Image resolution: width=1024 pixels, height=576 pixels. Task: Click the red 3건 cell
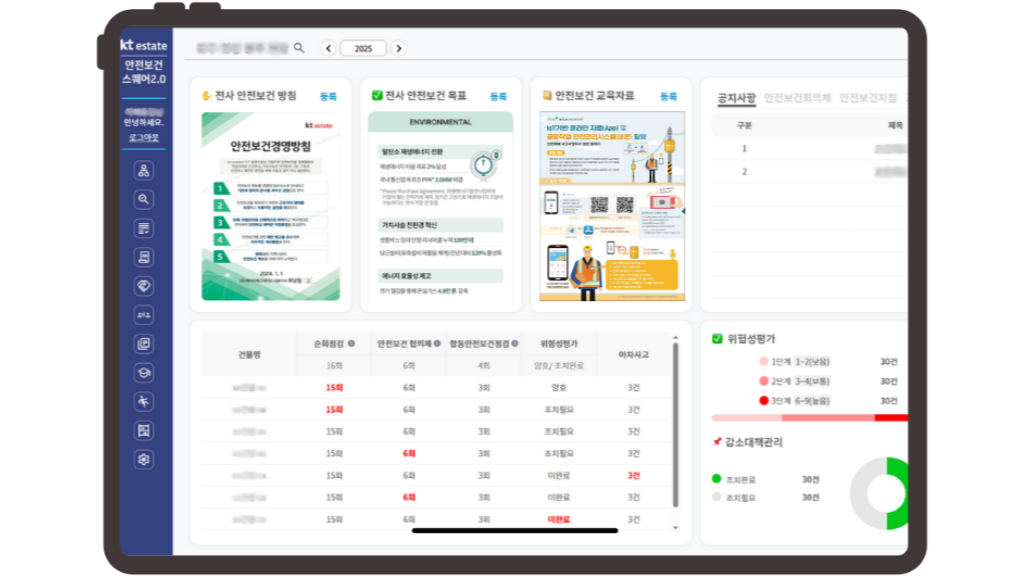633,475
